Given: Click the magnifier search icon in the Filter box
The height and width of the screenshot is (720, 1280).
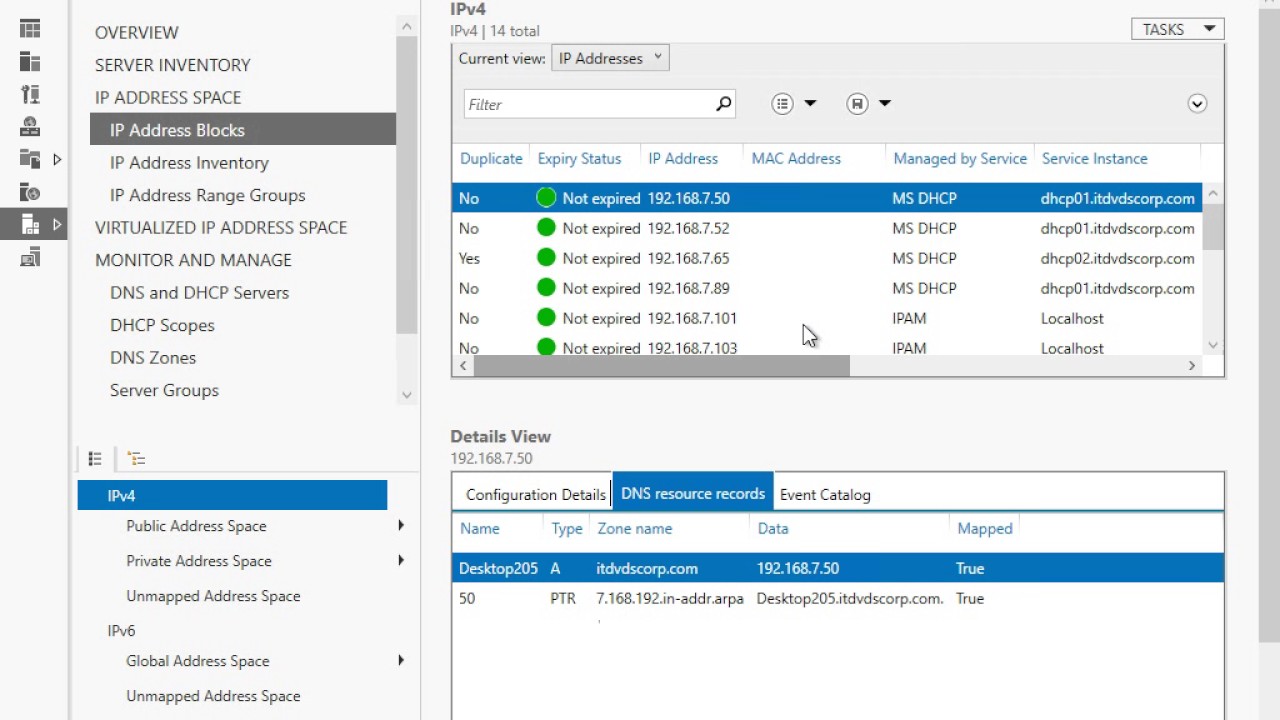Looking at the screenshot, I should coord(724,104).
